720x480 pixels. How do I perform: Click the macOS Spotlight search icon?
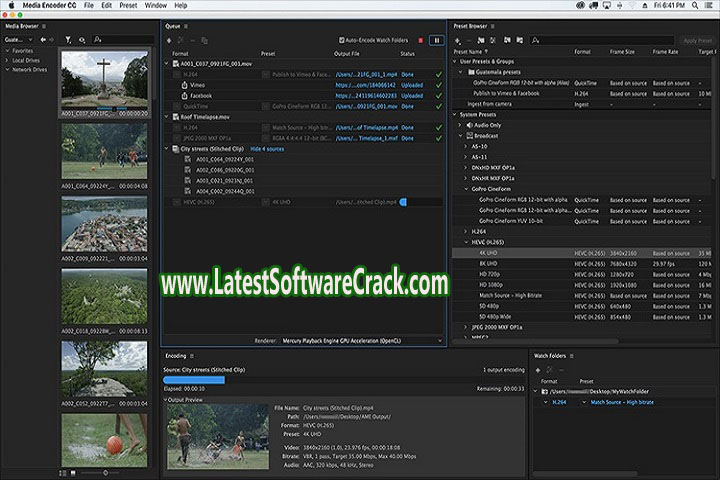(693, 6)
